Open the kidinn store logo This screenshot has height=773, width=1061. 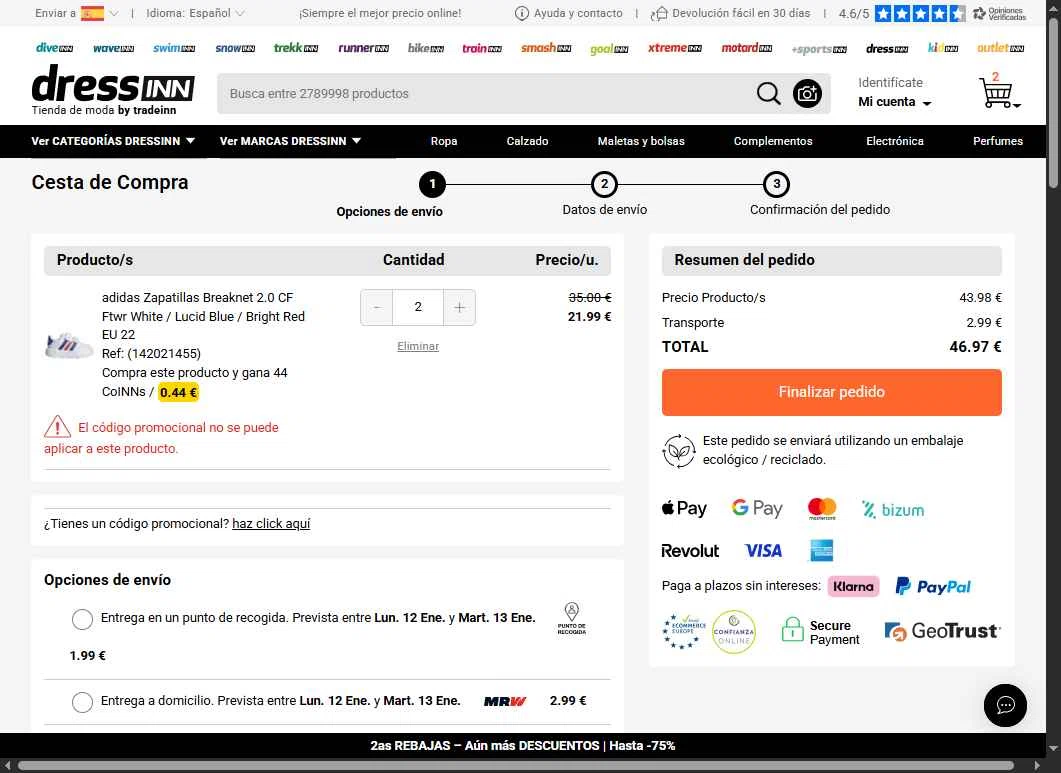click(x=943, y=48)
